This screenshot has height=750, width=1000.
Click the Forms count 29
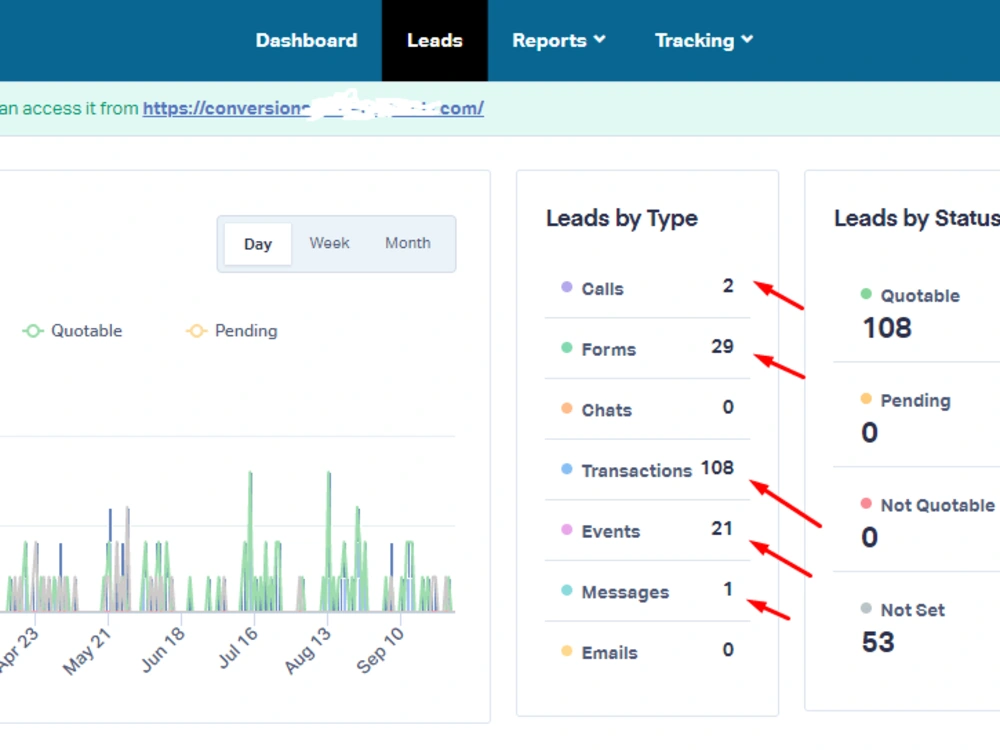(723, 346)
